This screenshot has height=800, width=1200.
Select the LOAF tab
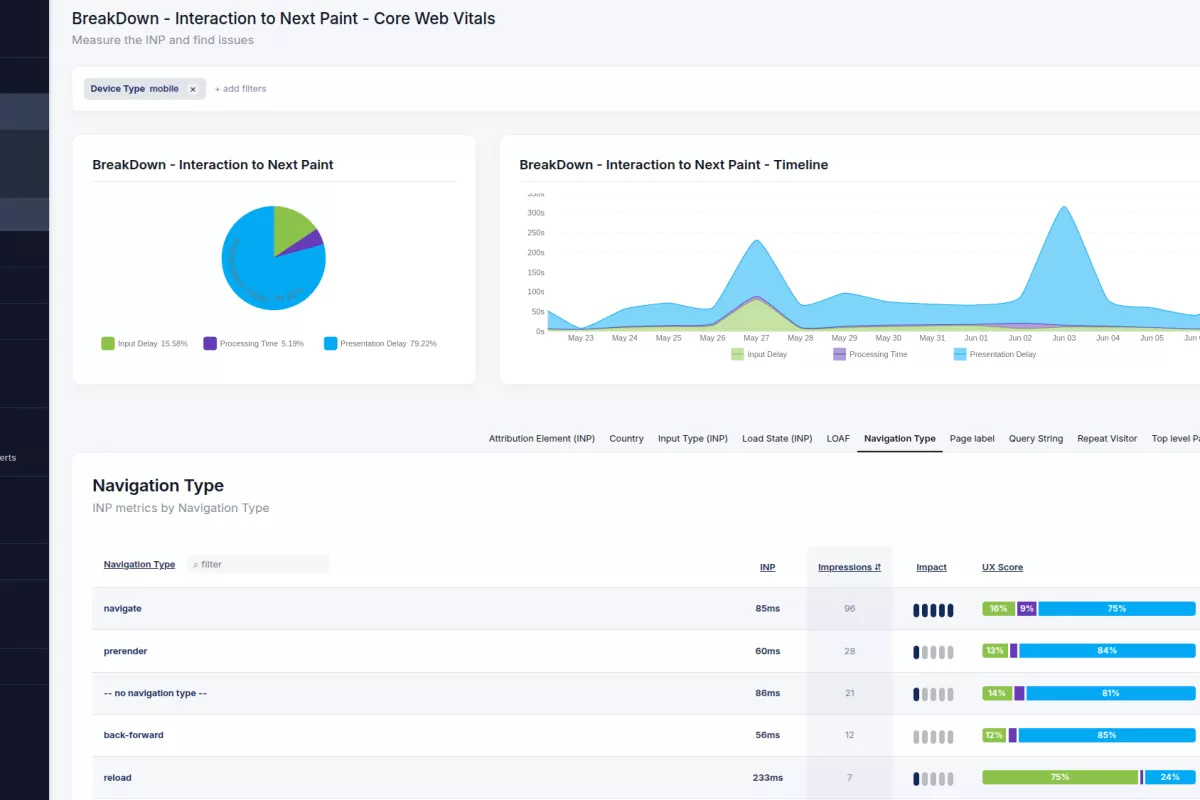[838, 438]
